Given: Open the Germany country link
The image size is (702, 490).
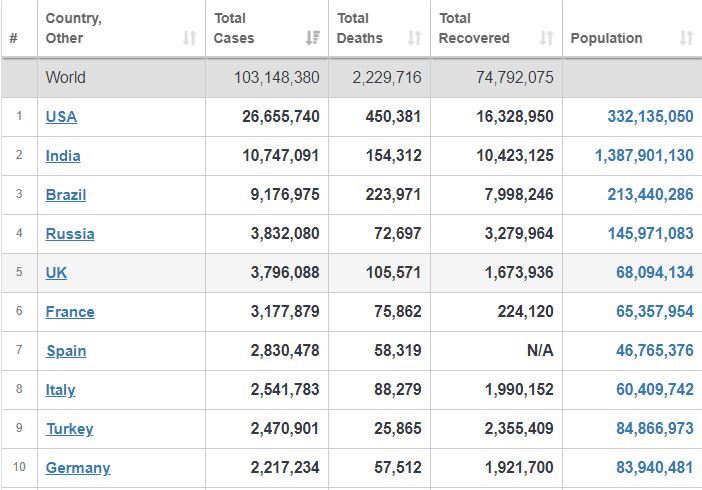Looking at the screenshot, I should [x=78, y=468].
